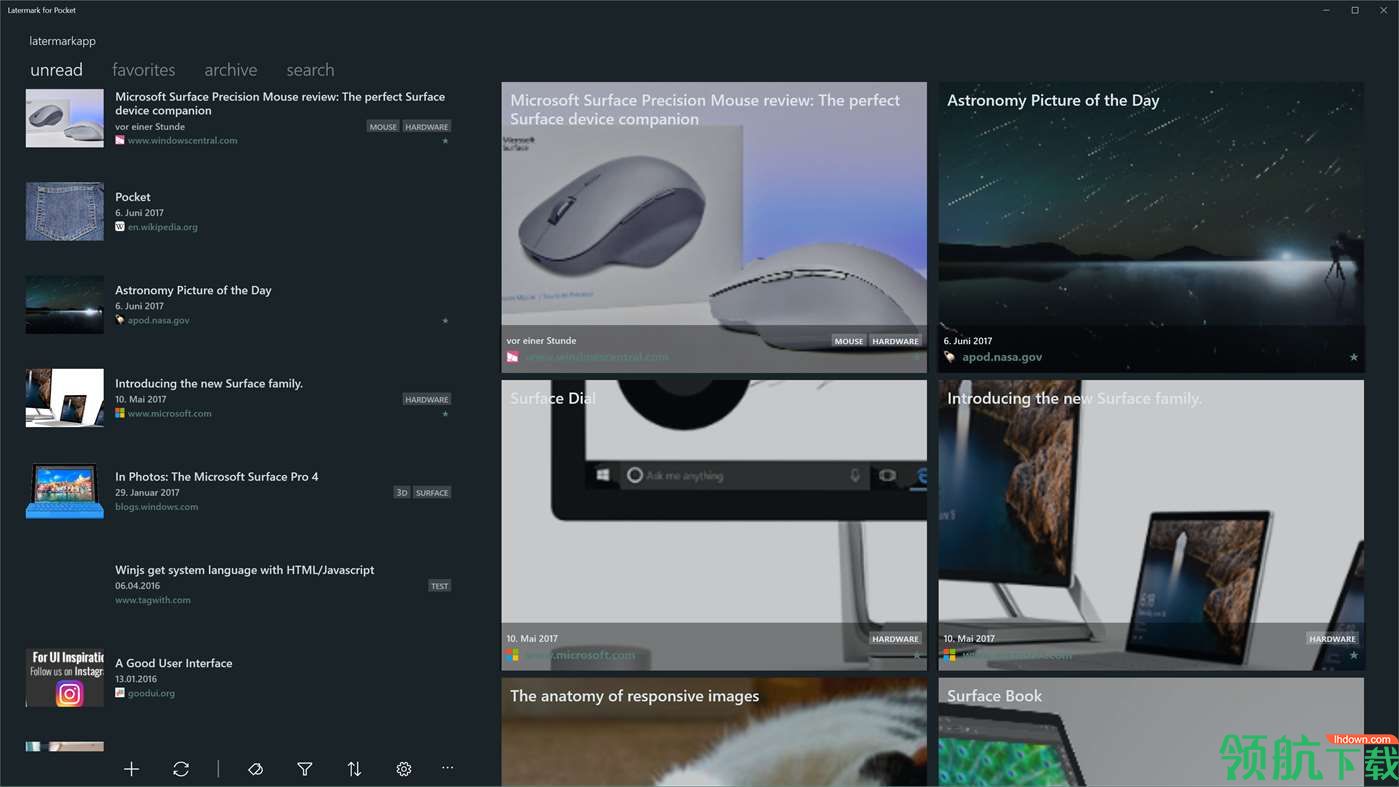Click 'vor einer Stunde' on the first list row
The width and height of the screenshot is (1399, 787).
tap(150, 127)
